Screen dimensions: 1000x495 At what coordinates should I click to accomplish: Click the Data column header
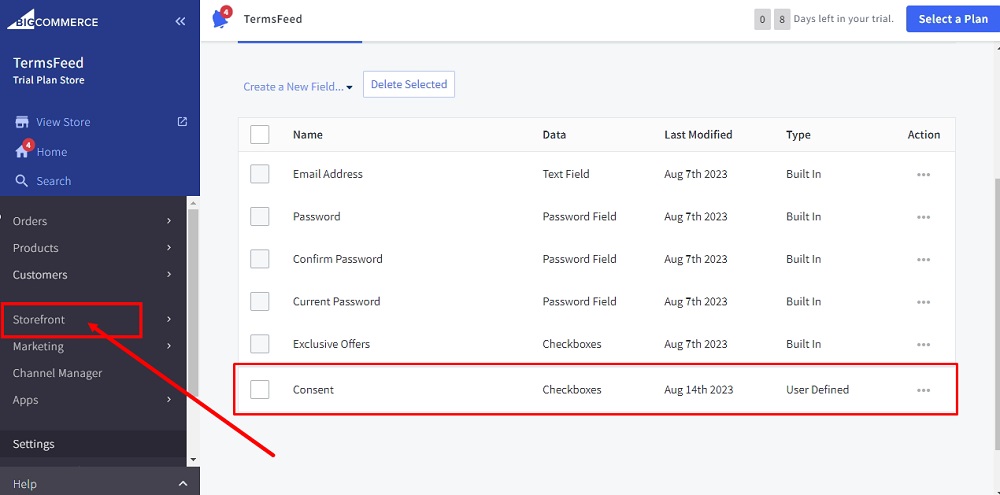tap(554, 135)
